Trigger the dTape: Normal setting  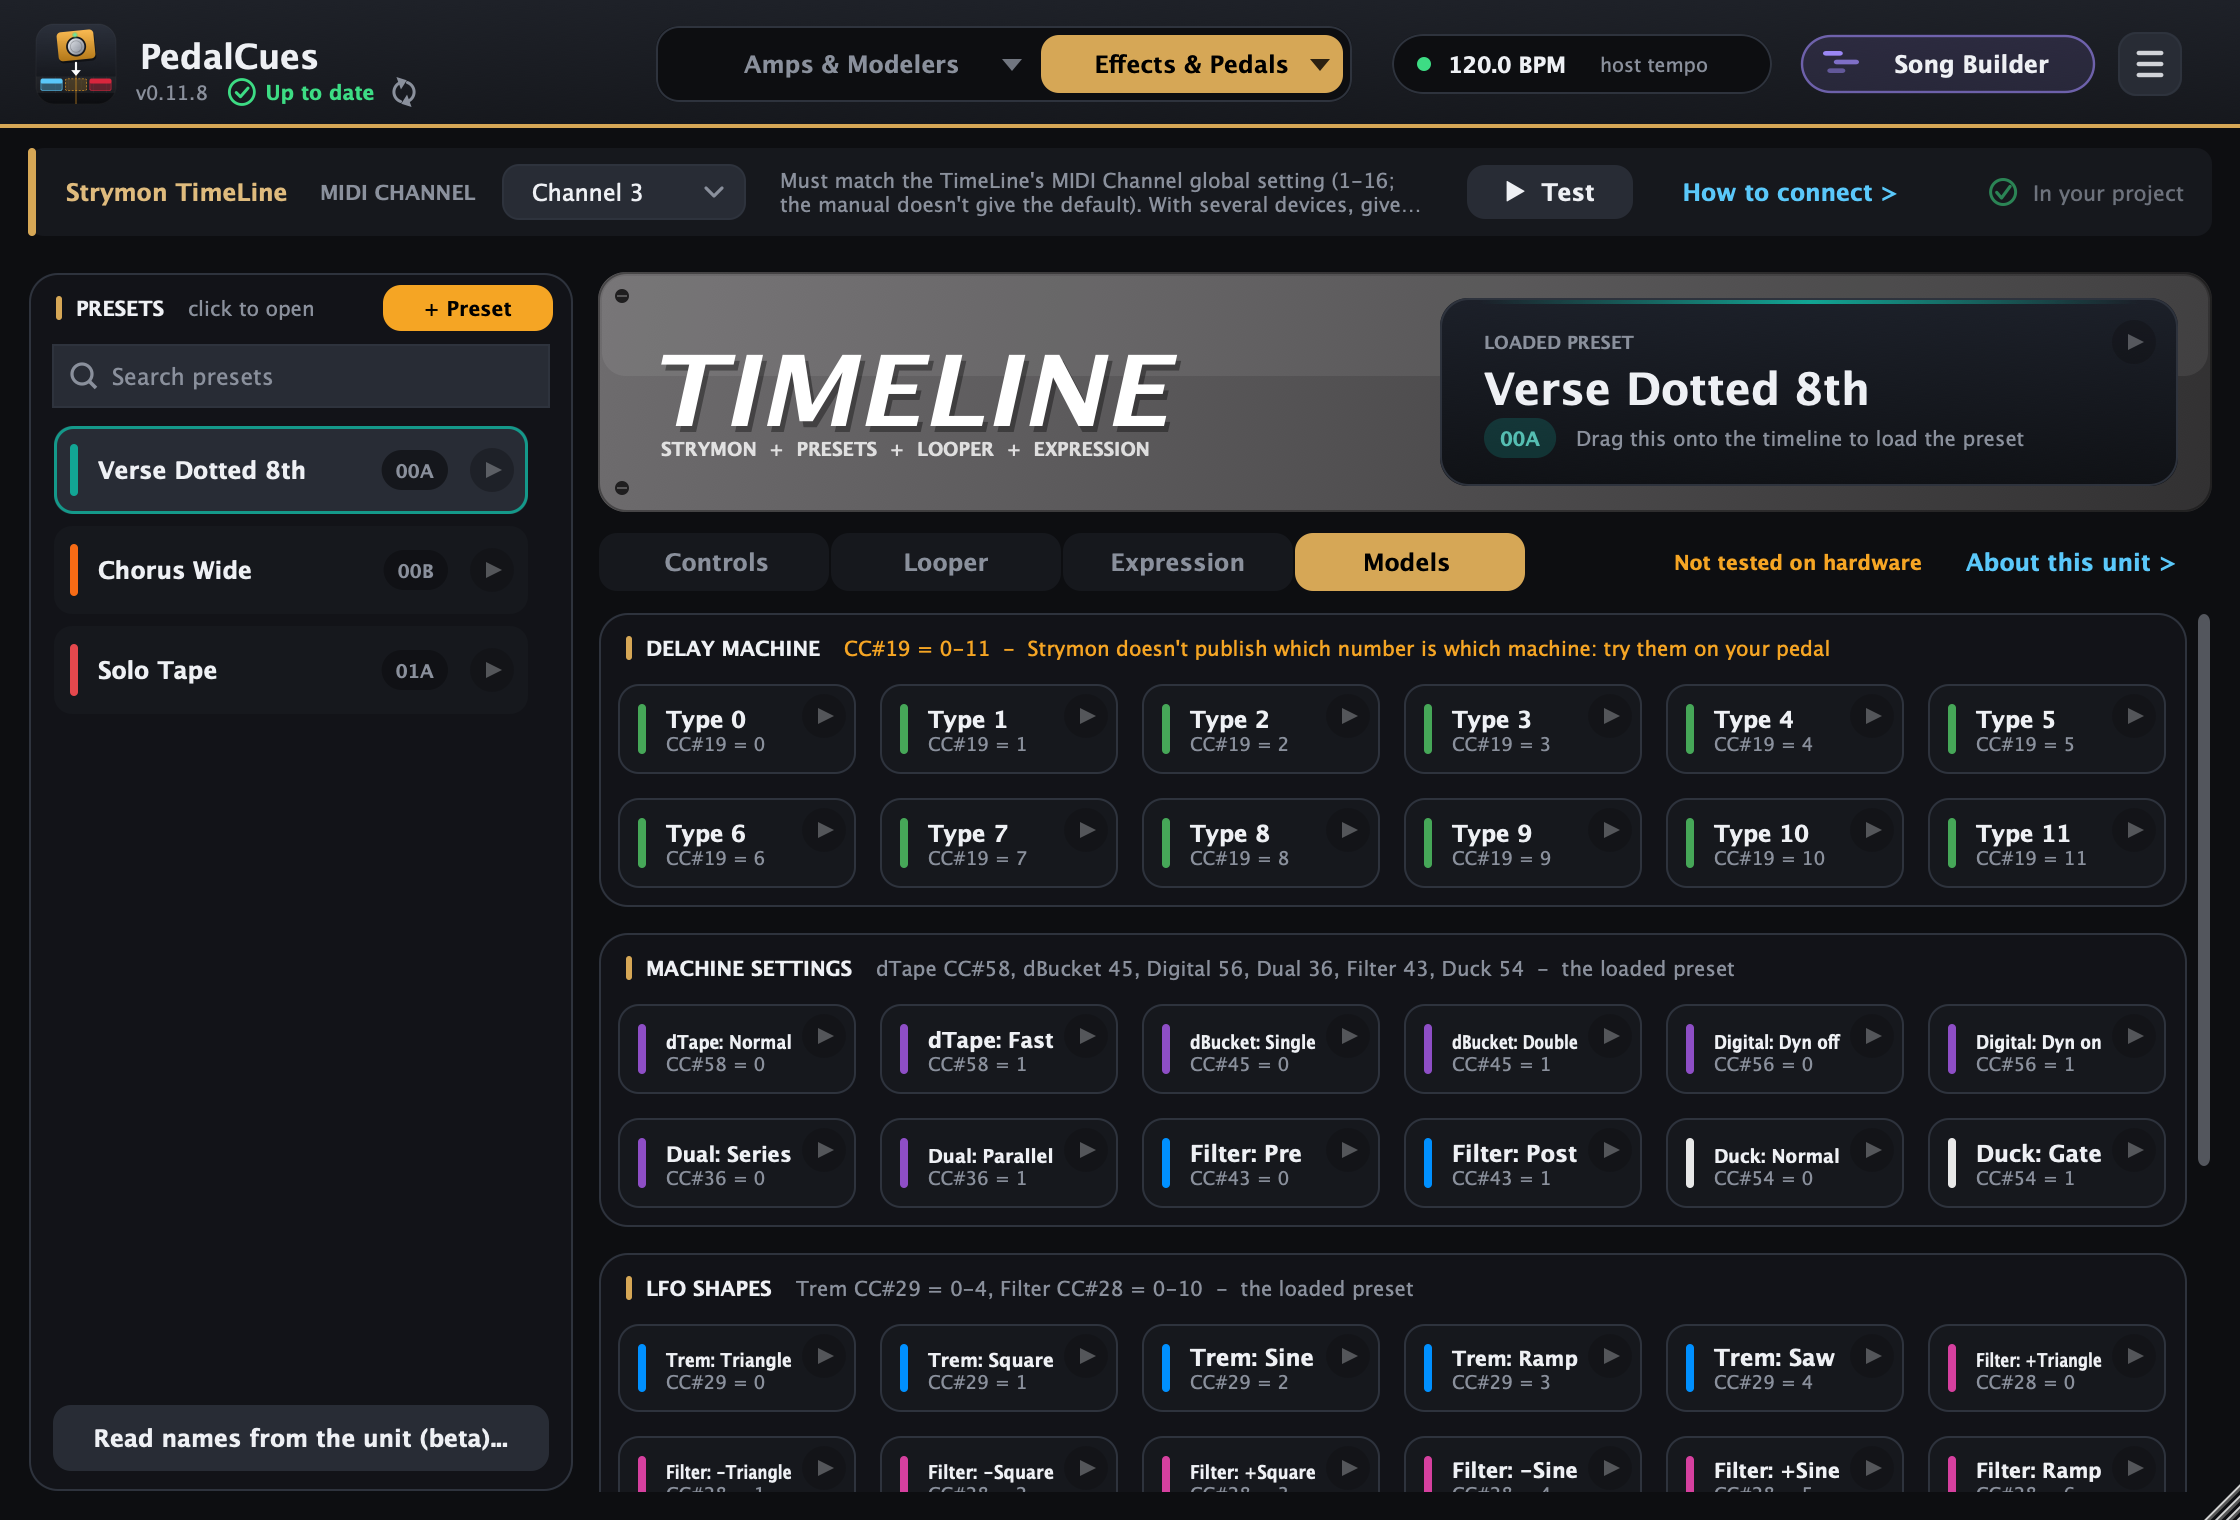point(737,1049)
